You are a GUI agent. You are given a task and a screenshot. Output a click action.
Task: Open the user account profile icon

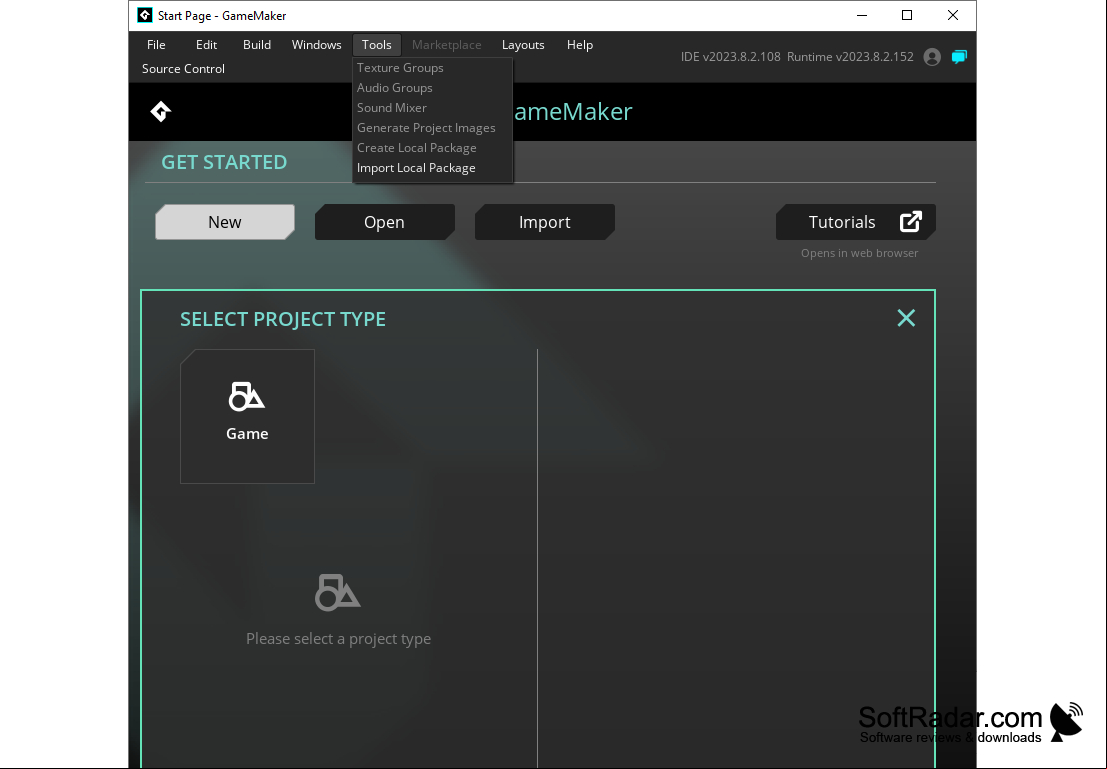click(x=932, y=57)
